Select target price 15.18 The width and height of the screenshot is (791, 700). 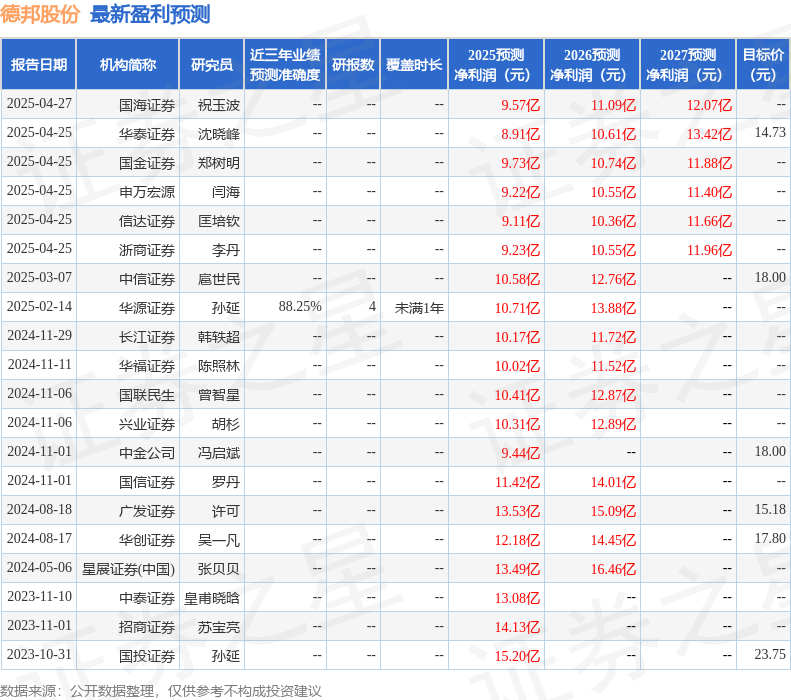coord(770,509)
